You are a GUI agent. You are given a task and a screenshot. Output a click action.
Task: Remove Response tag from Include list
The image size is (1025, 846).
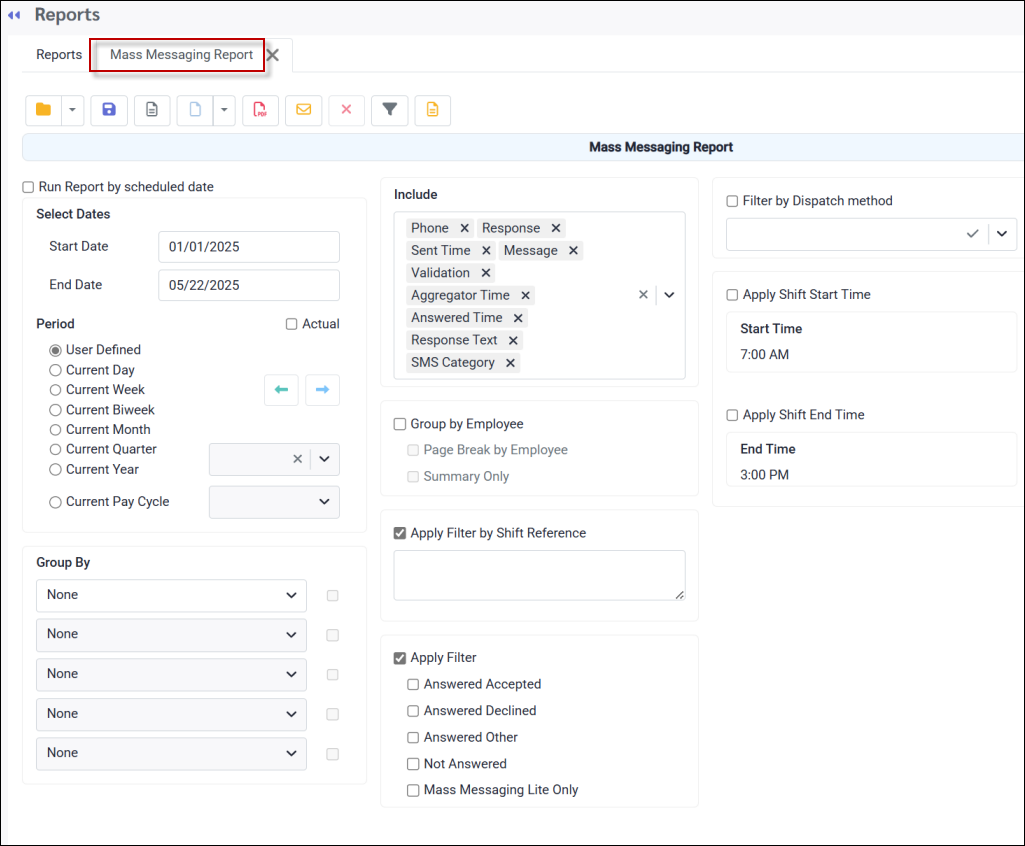pos(556,228)
